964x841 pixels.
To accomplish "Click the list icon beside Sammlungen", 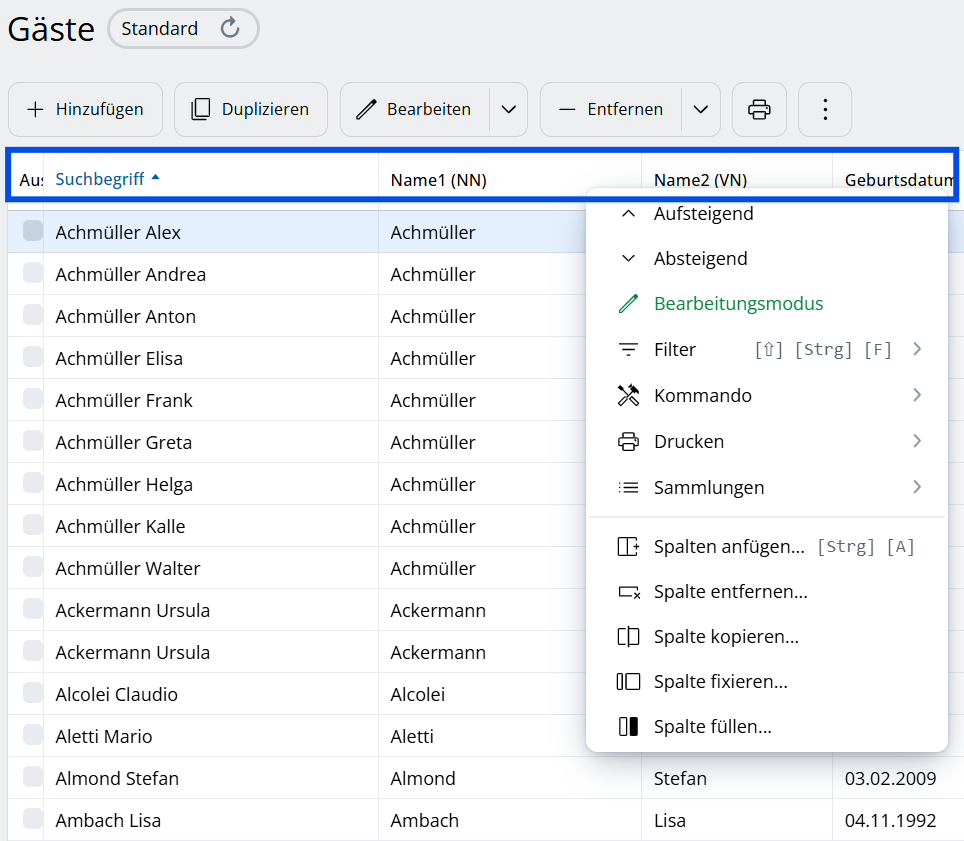I will tap(628, 488).
